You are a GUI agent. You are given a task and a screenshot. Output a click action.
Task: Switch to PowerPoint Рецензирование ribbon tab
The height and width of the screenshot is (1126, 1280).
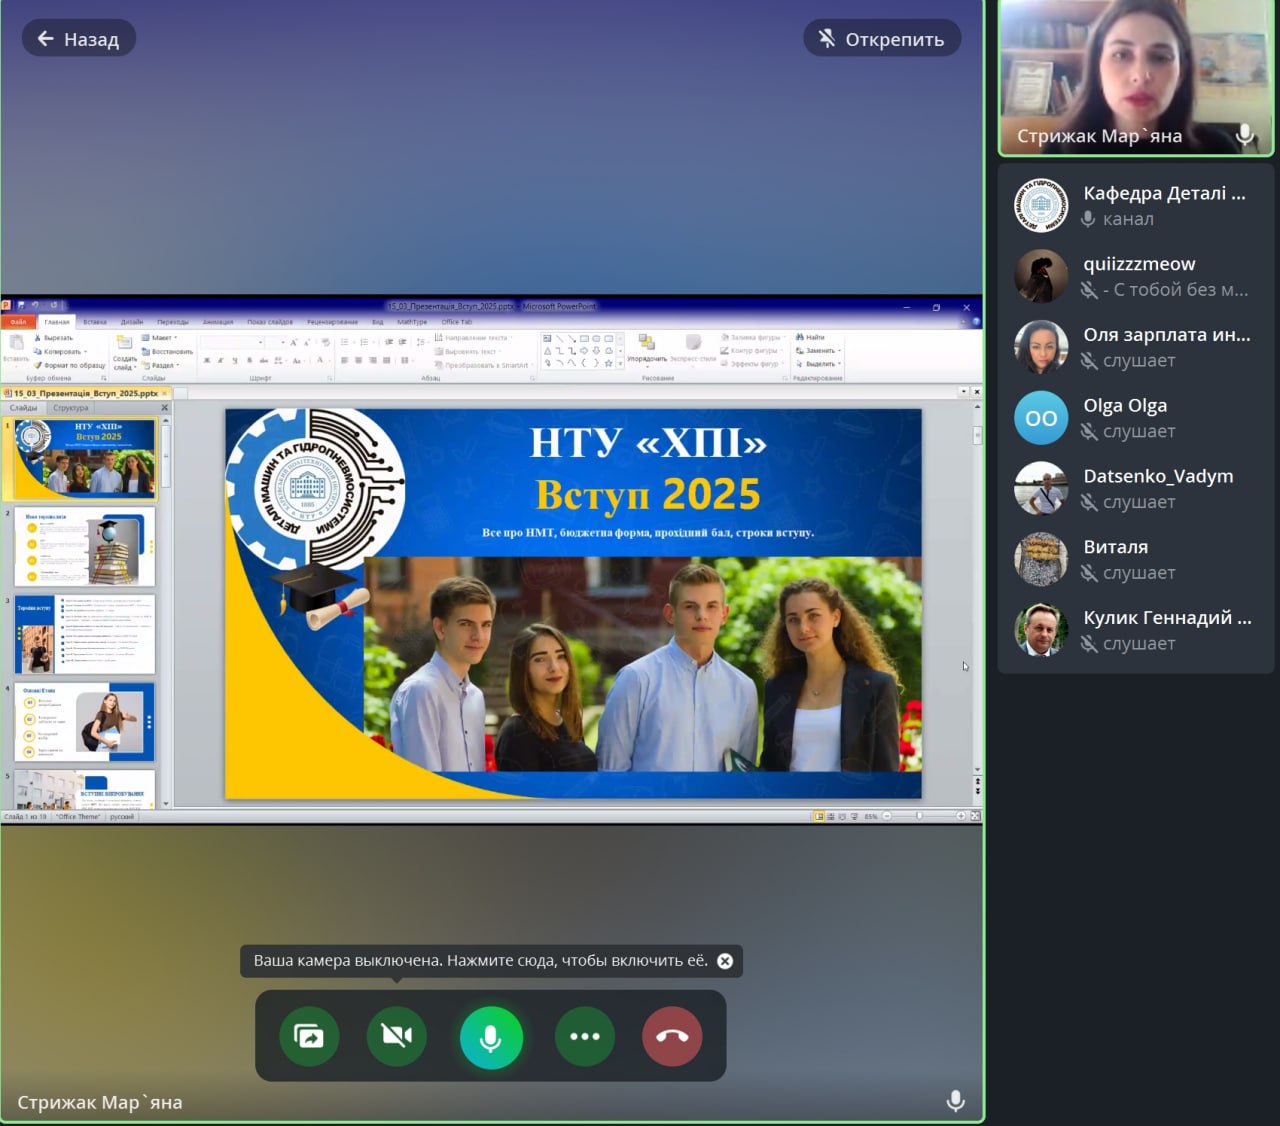pos(332,322)
